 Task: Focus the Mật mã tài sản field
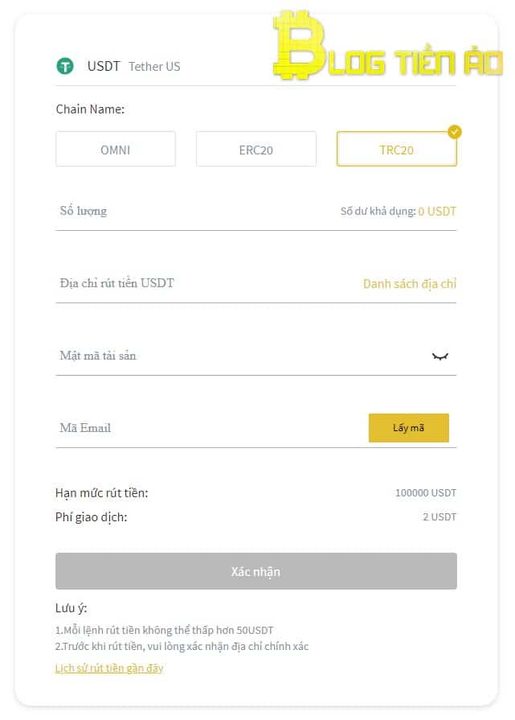(239, 356)
